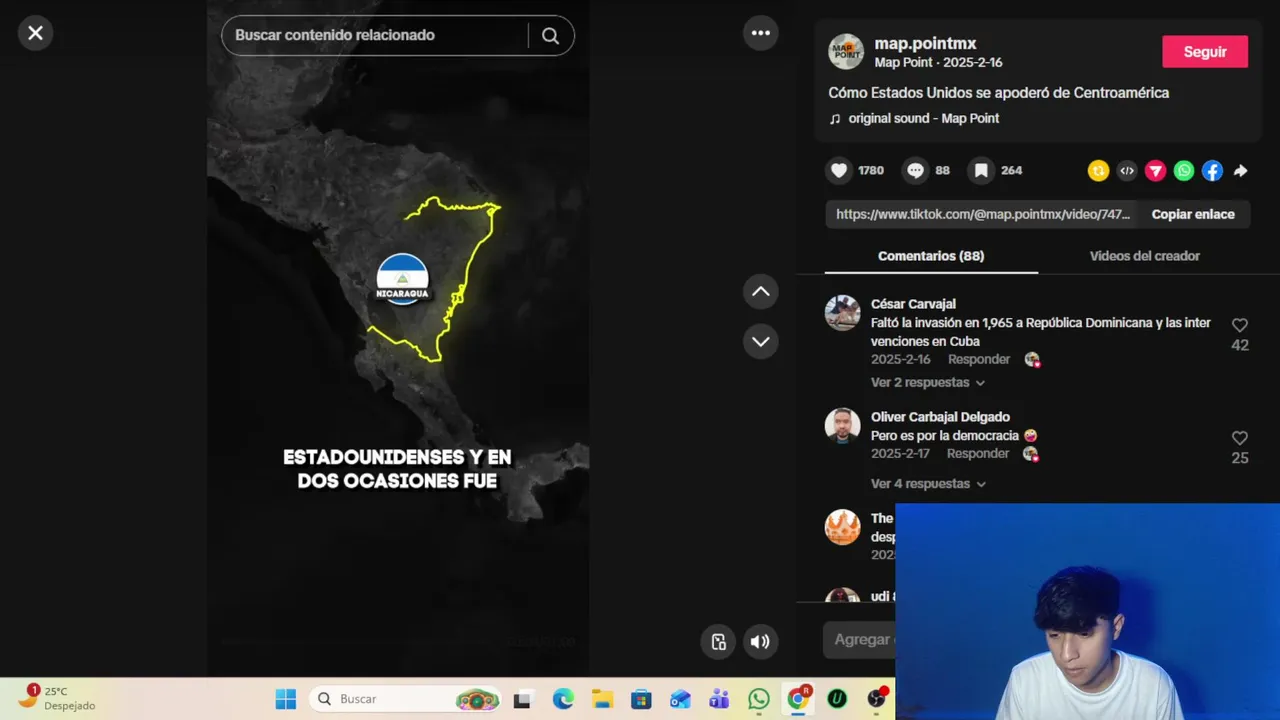This screenshot has height=720, width=1280.
Task: Like Oliver Carbajal Delgado's comment
Action: [1240, 438]
